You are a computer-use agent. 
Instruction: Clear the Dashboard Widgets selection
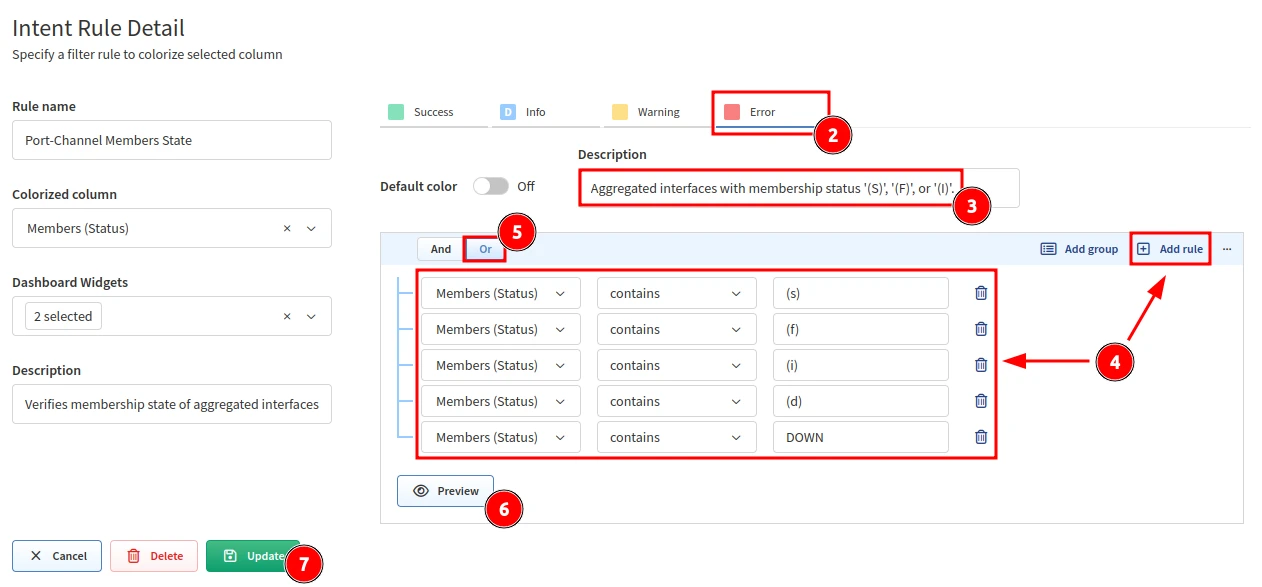tap(287, 317)
